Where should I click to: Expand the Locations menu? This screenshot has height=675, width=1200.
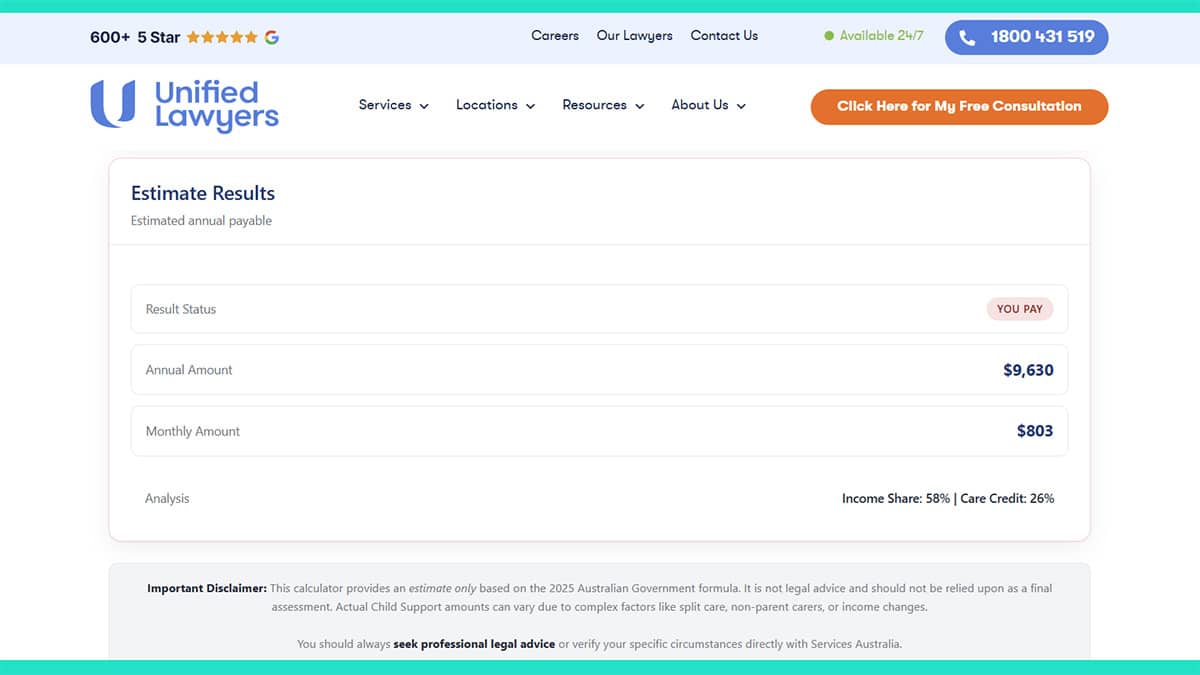click(487, 105)
